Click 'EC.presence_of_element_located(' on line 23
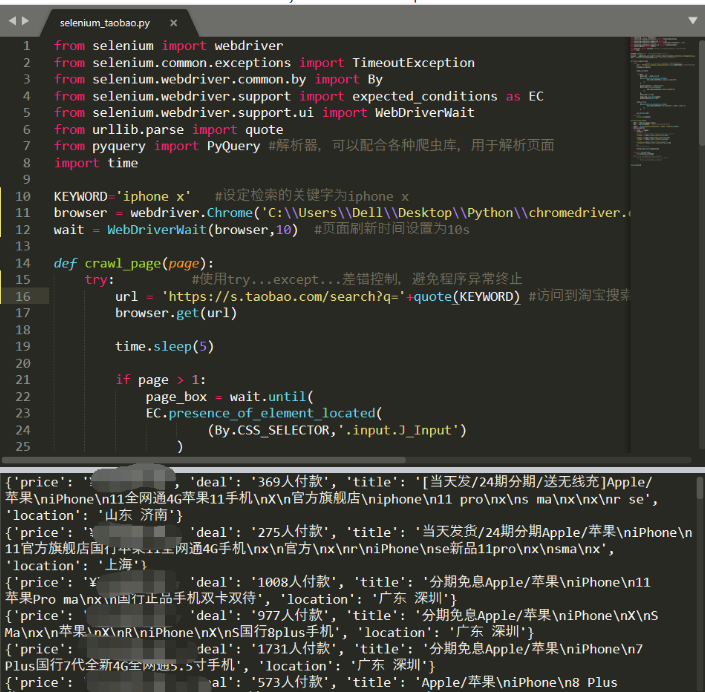This screenshot has width=705, height=692. (264, 413)
